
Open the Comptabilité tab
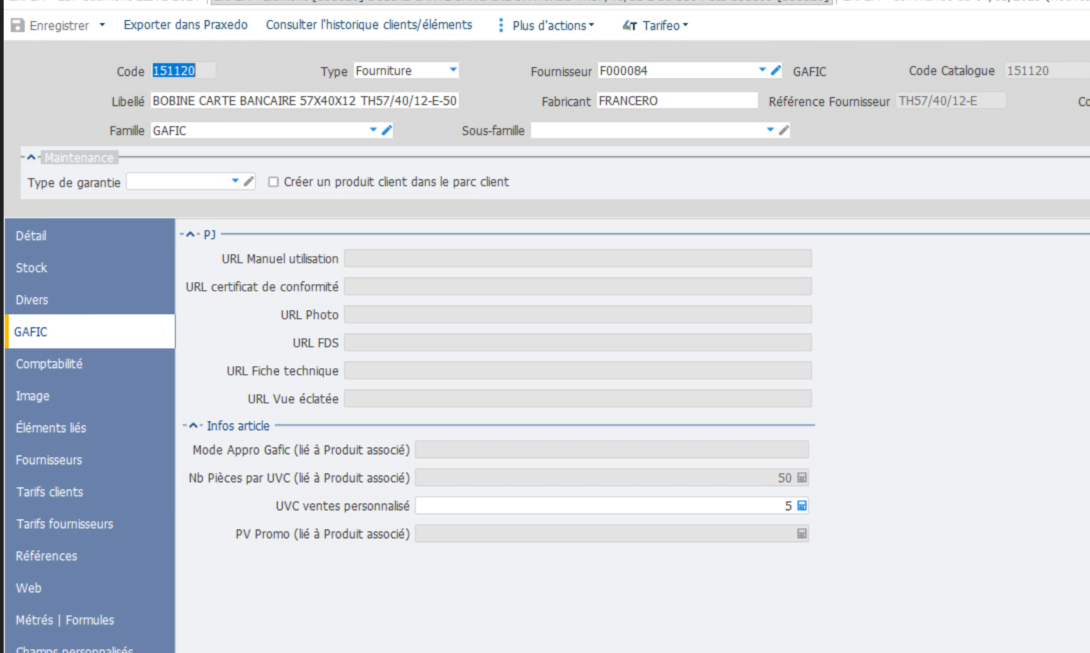49,364
